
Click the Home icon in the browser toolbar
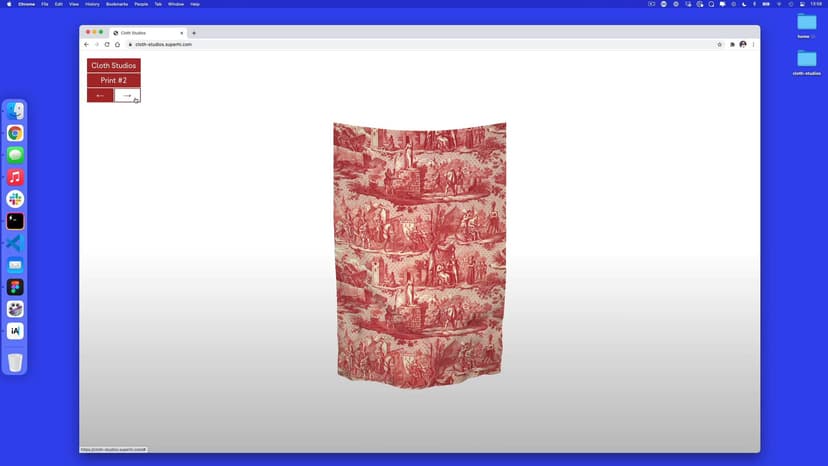click(117, 44)
